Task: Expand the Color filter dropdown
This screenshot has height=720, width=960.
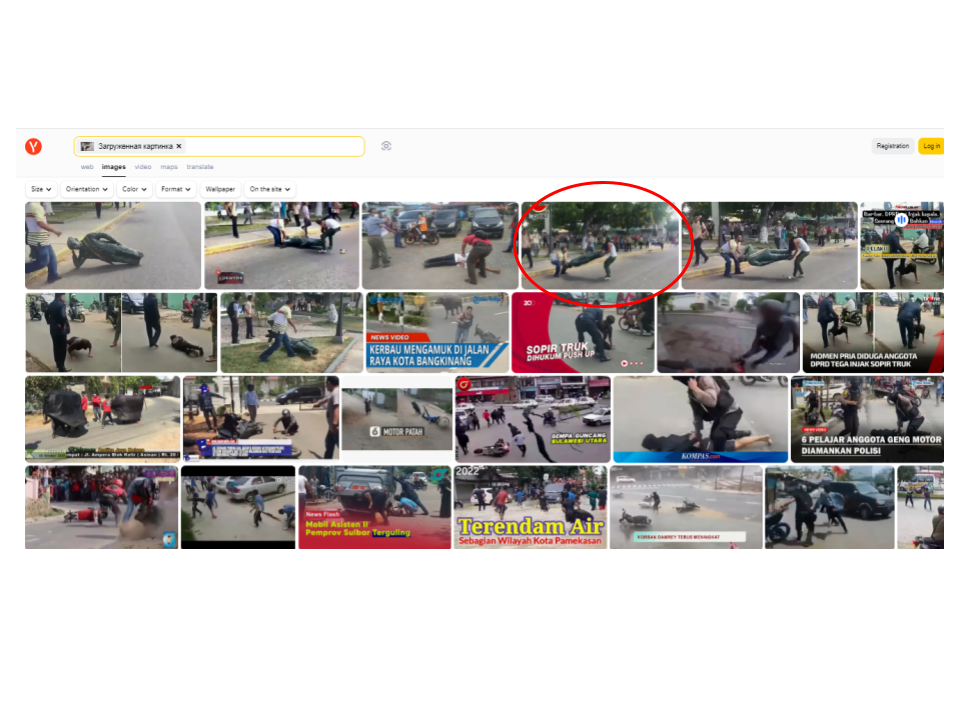Action: coord(134,189)
